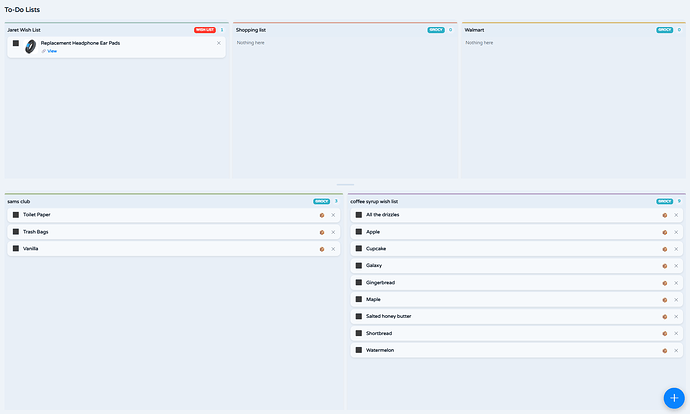Viewport: 690px width, 414px height.
Task: Click the headphone ear pads thumbnail image
Action: pos(30,46)
